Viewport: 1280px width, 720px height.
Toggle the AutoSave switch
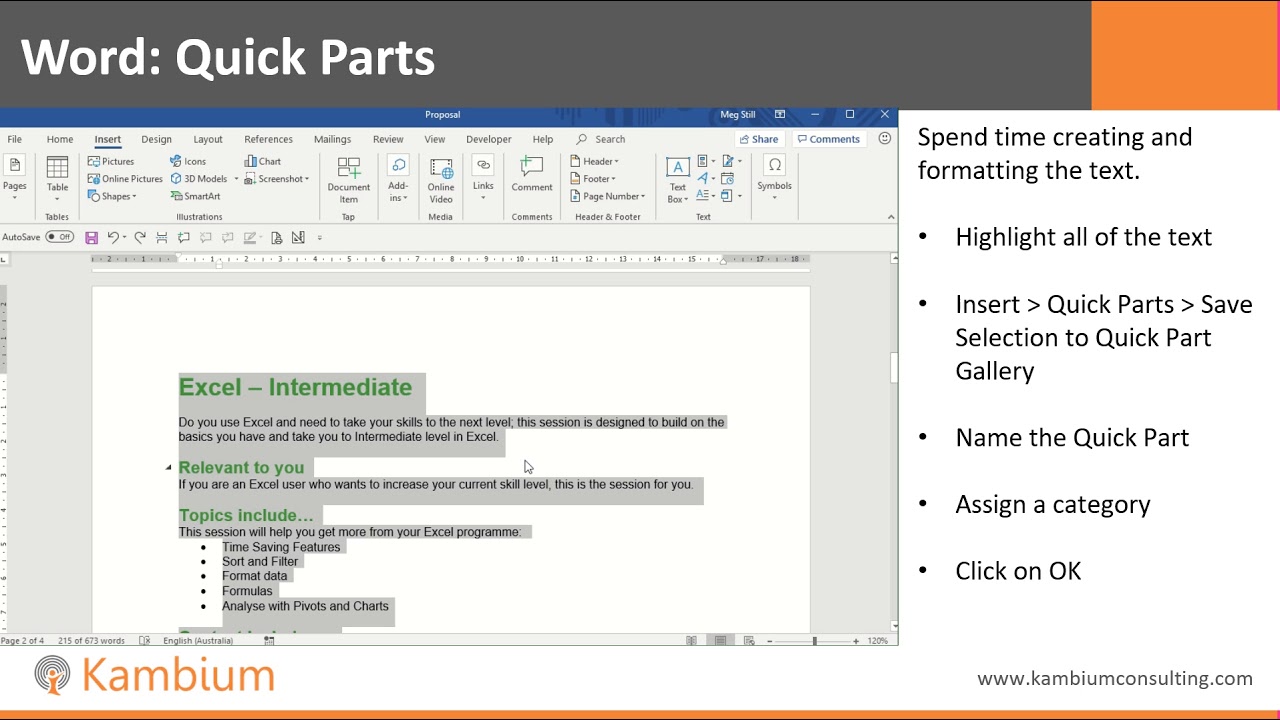[x=60, y=237]
